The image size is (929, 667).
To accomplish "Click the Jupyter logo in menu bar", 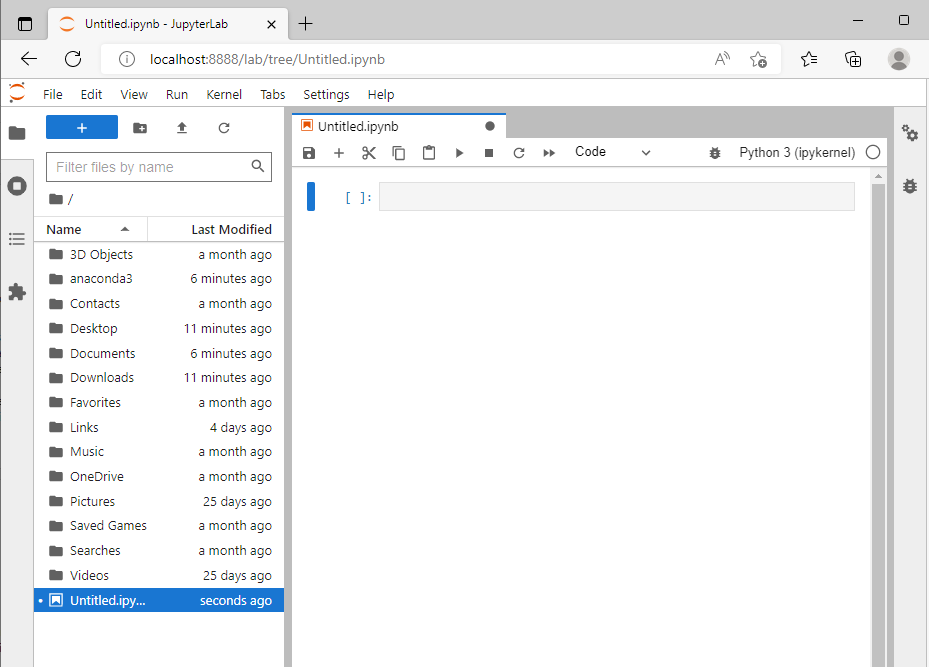I will tap(17, 92).
